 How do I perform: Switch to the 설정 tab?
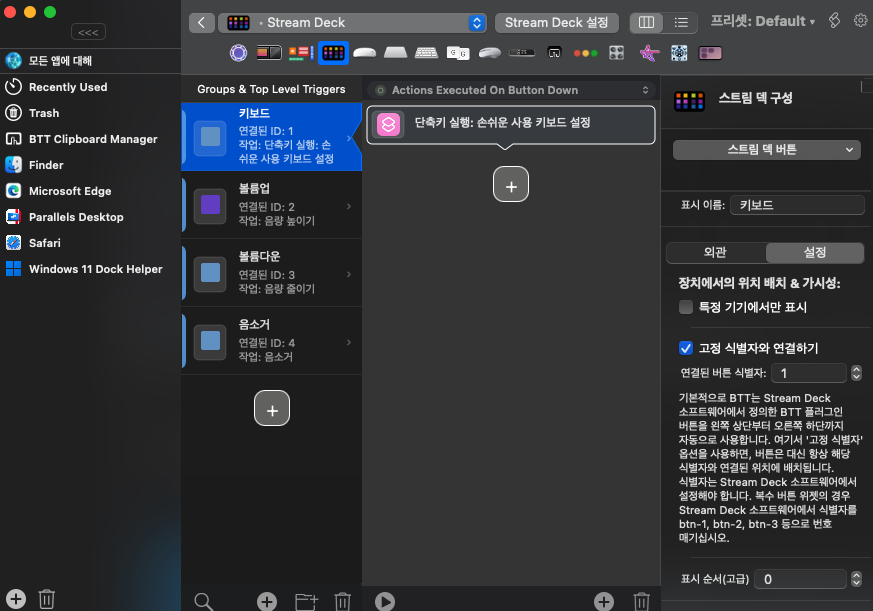814,253
